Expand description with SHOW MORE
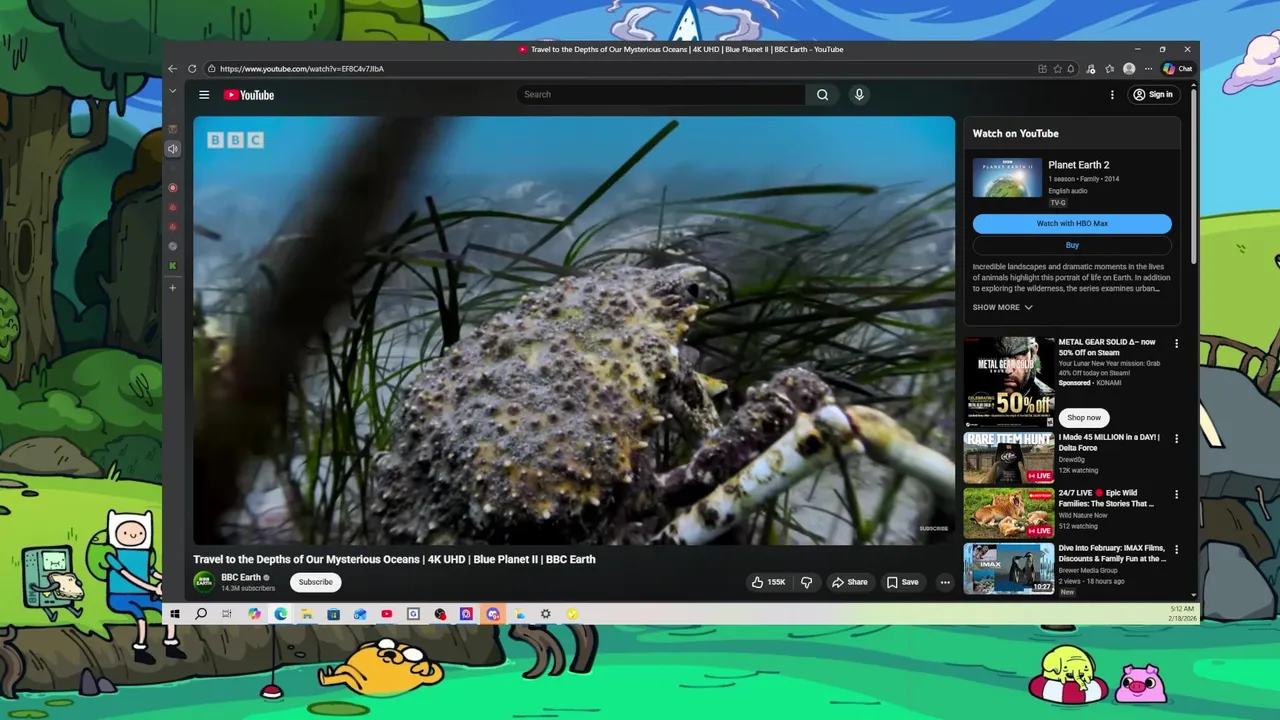The width and height of the screenshot is (1280, 720). pos(1002,307)
